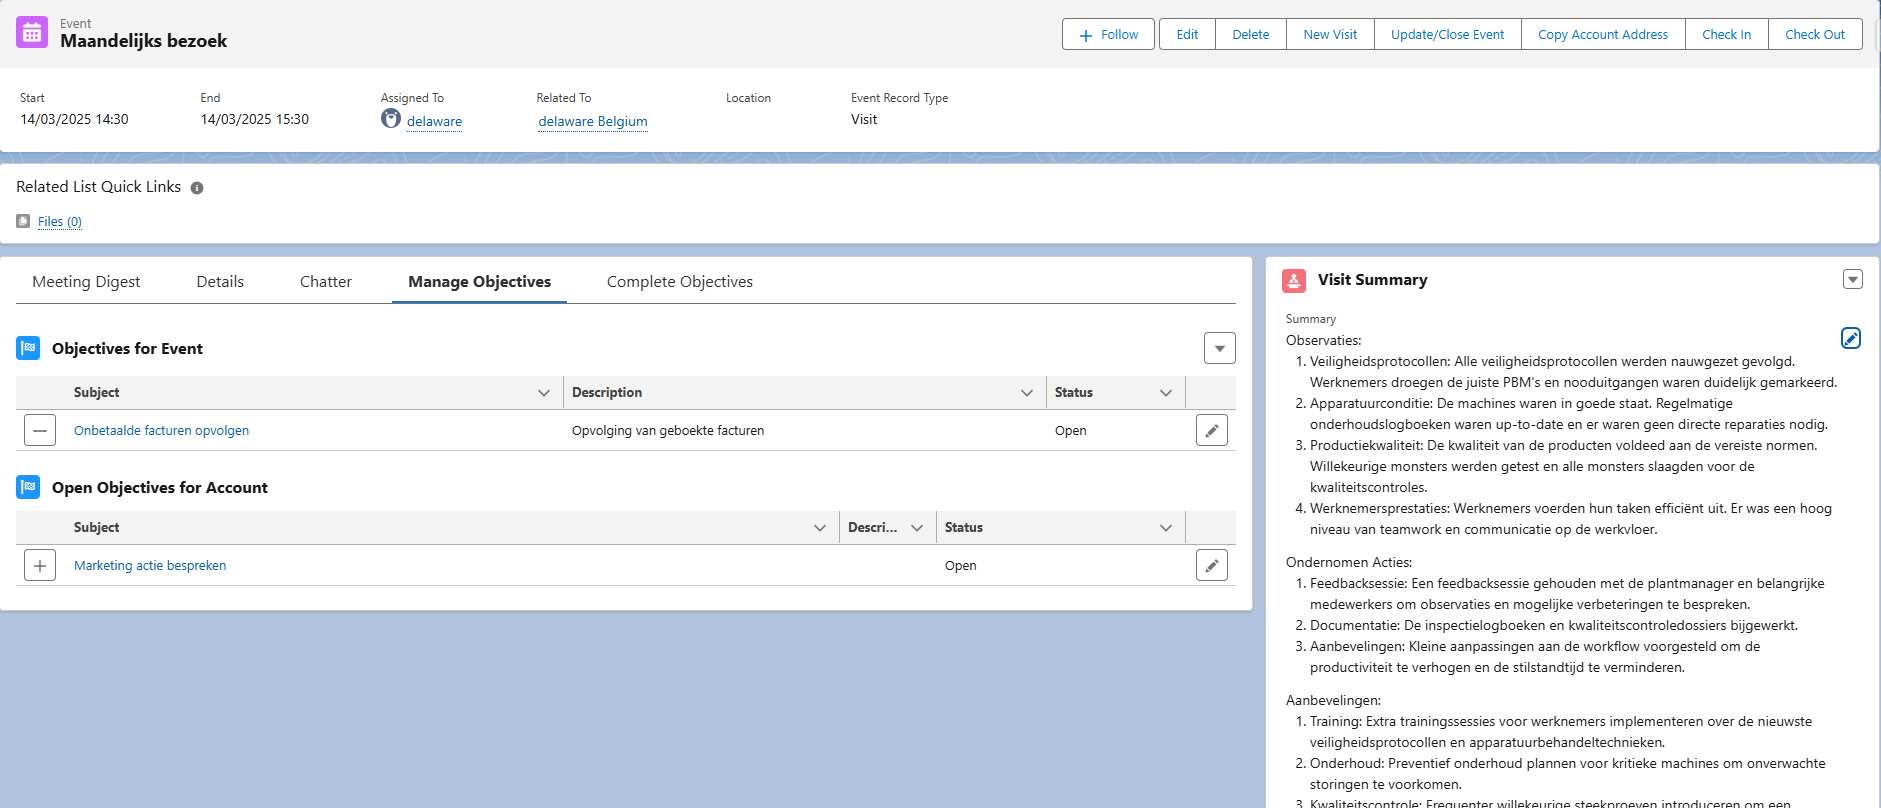Open the Objectives for Event actions dropdown

pyautogui.click(x=1219, y=348)
